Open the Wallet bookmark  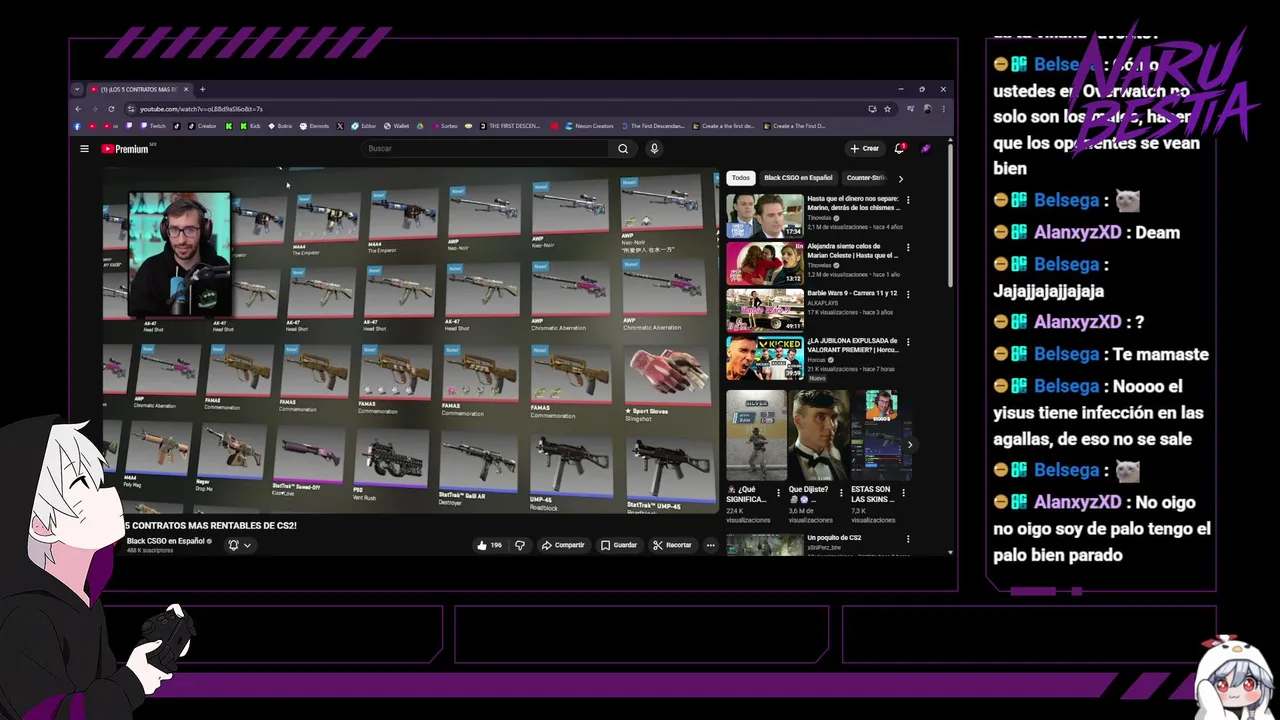coord(396,126)
